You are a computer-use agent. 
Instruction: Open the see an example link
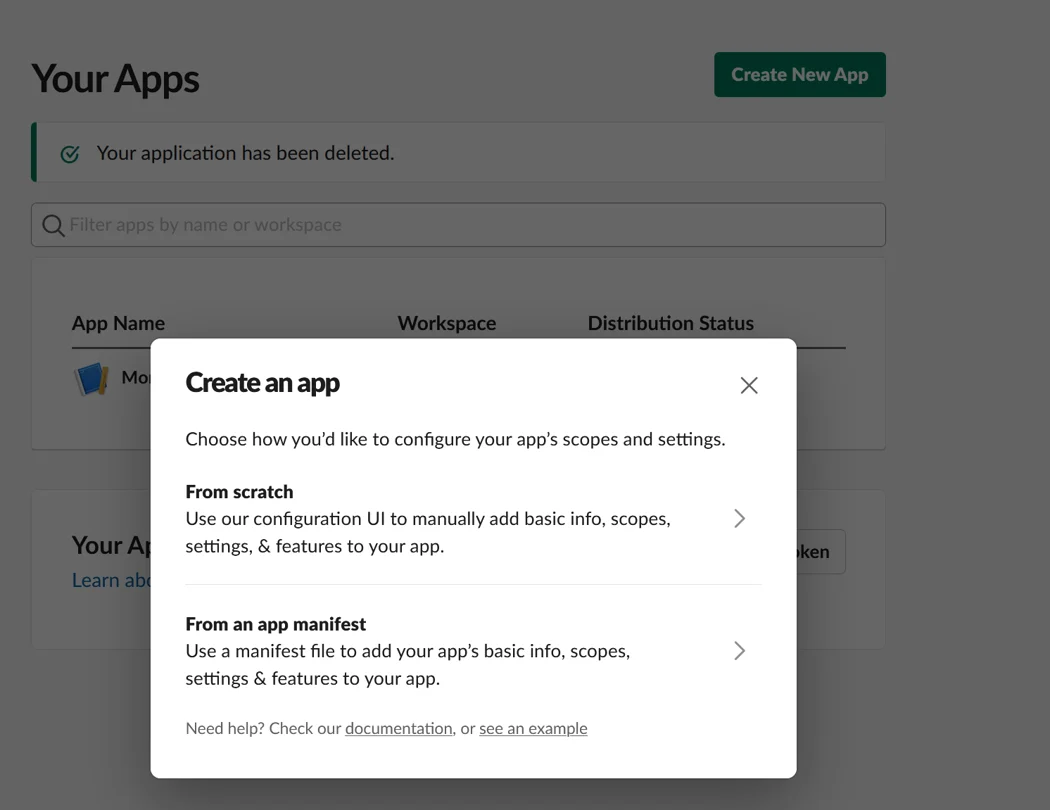tap(533, 728)
